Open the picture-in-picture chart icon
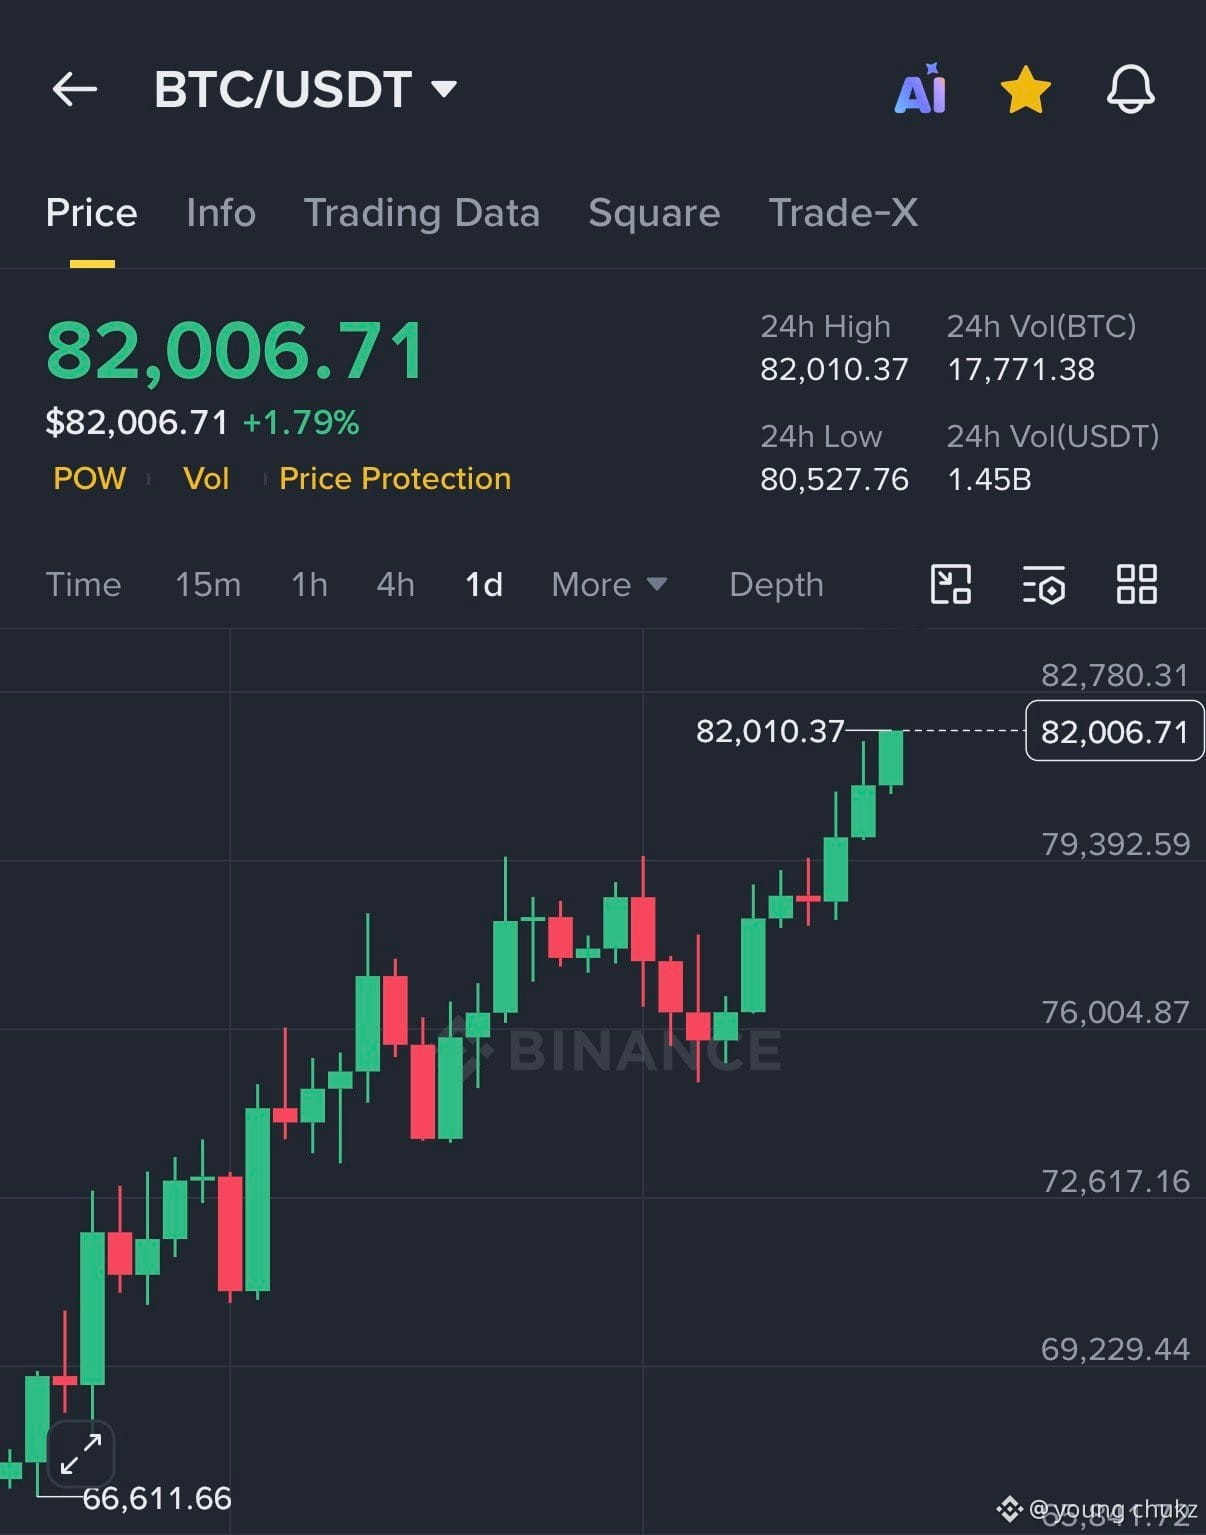The height and width of the screenshot is (1535, 1206). coord(950,584)
